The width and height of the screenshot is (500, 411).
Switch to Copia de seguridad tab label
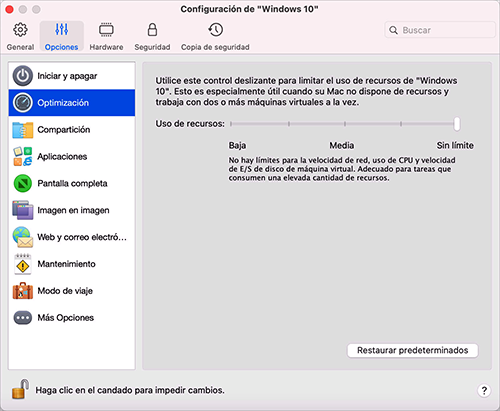[x=215, y=47]
